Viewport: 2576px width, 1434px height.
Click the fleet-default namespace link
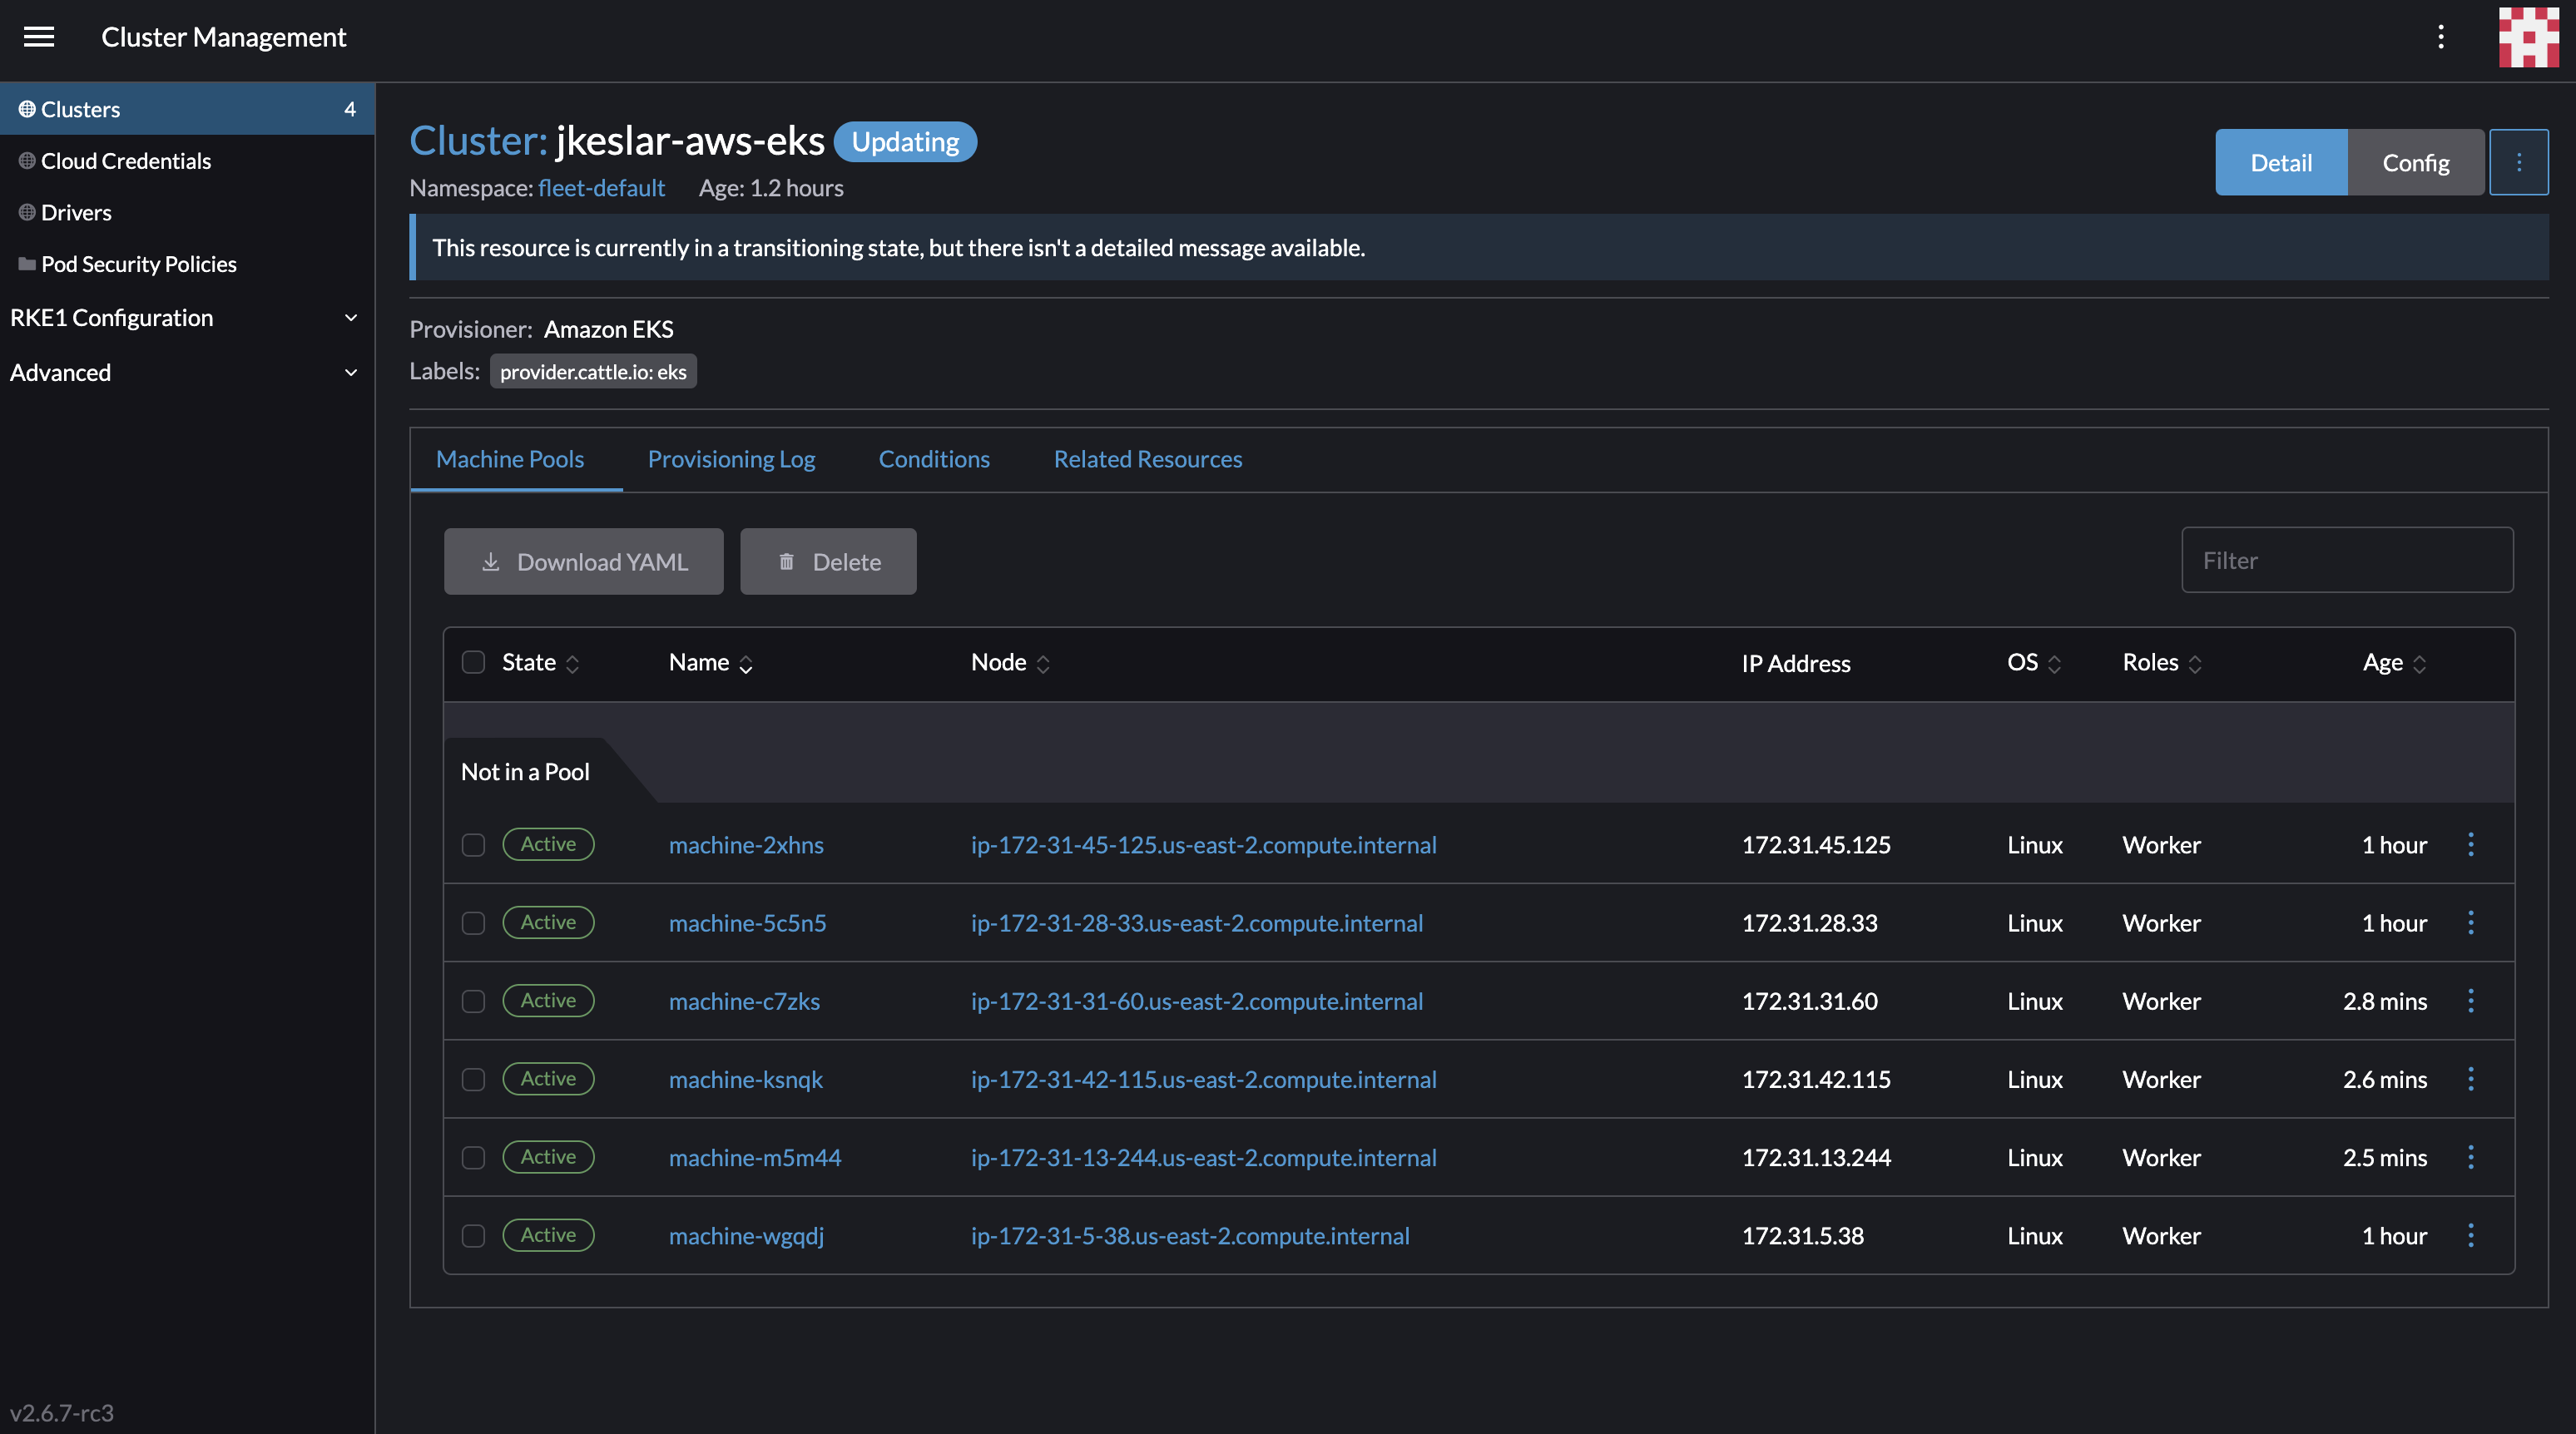click(x=601, y=188)
